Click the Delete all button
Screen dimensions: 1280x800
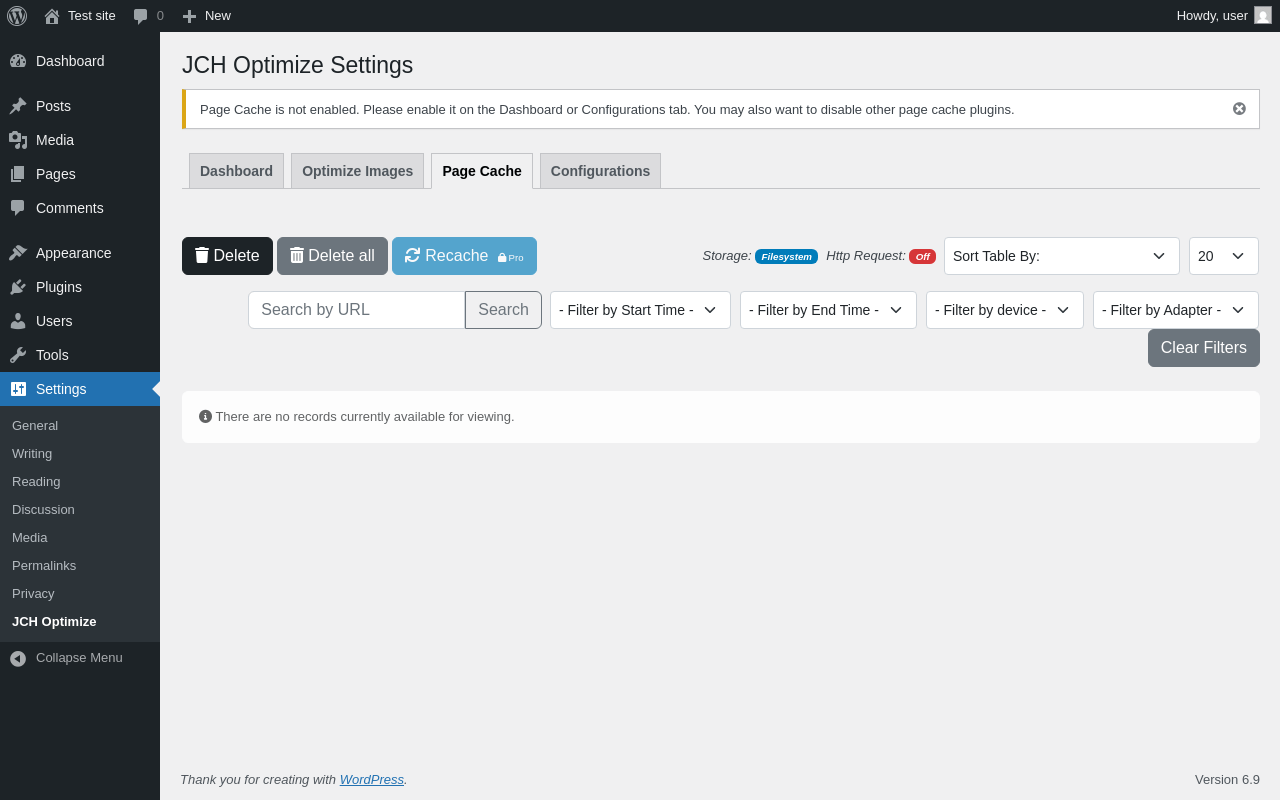point(332,256)
